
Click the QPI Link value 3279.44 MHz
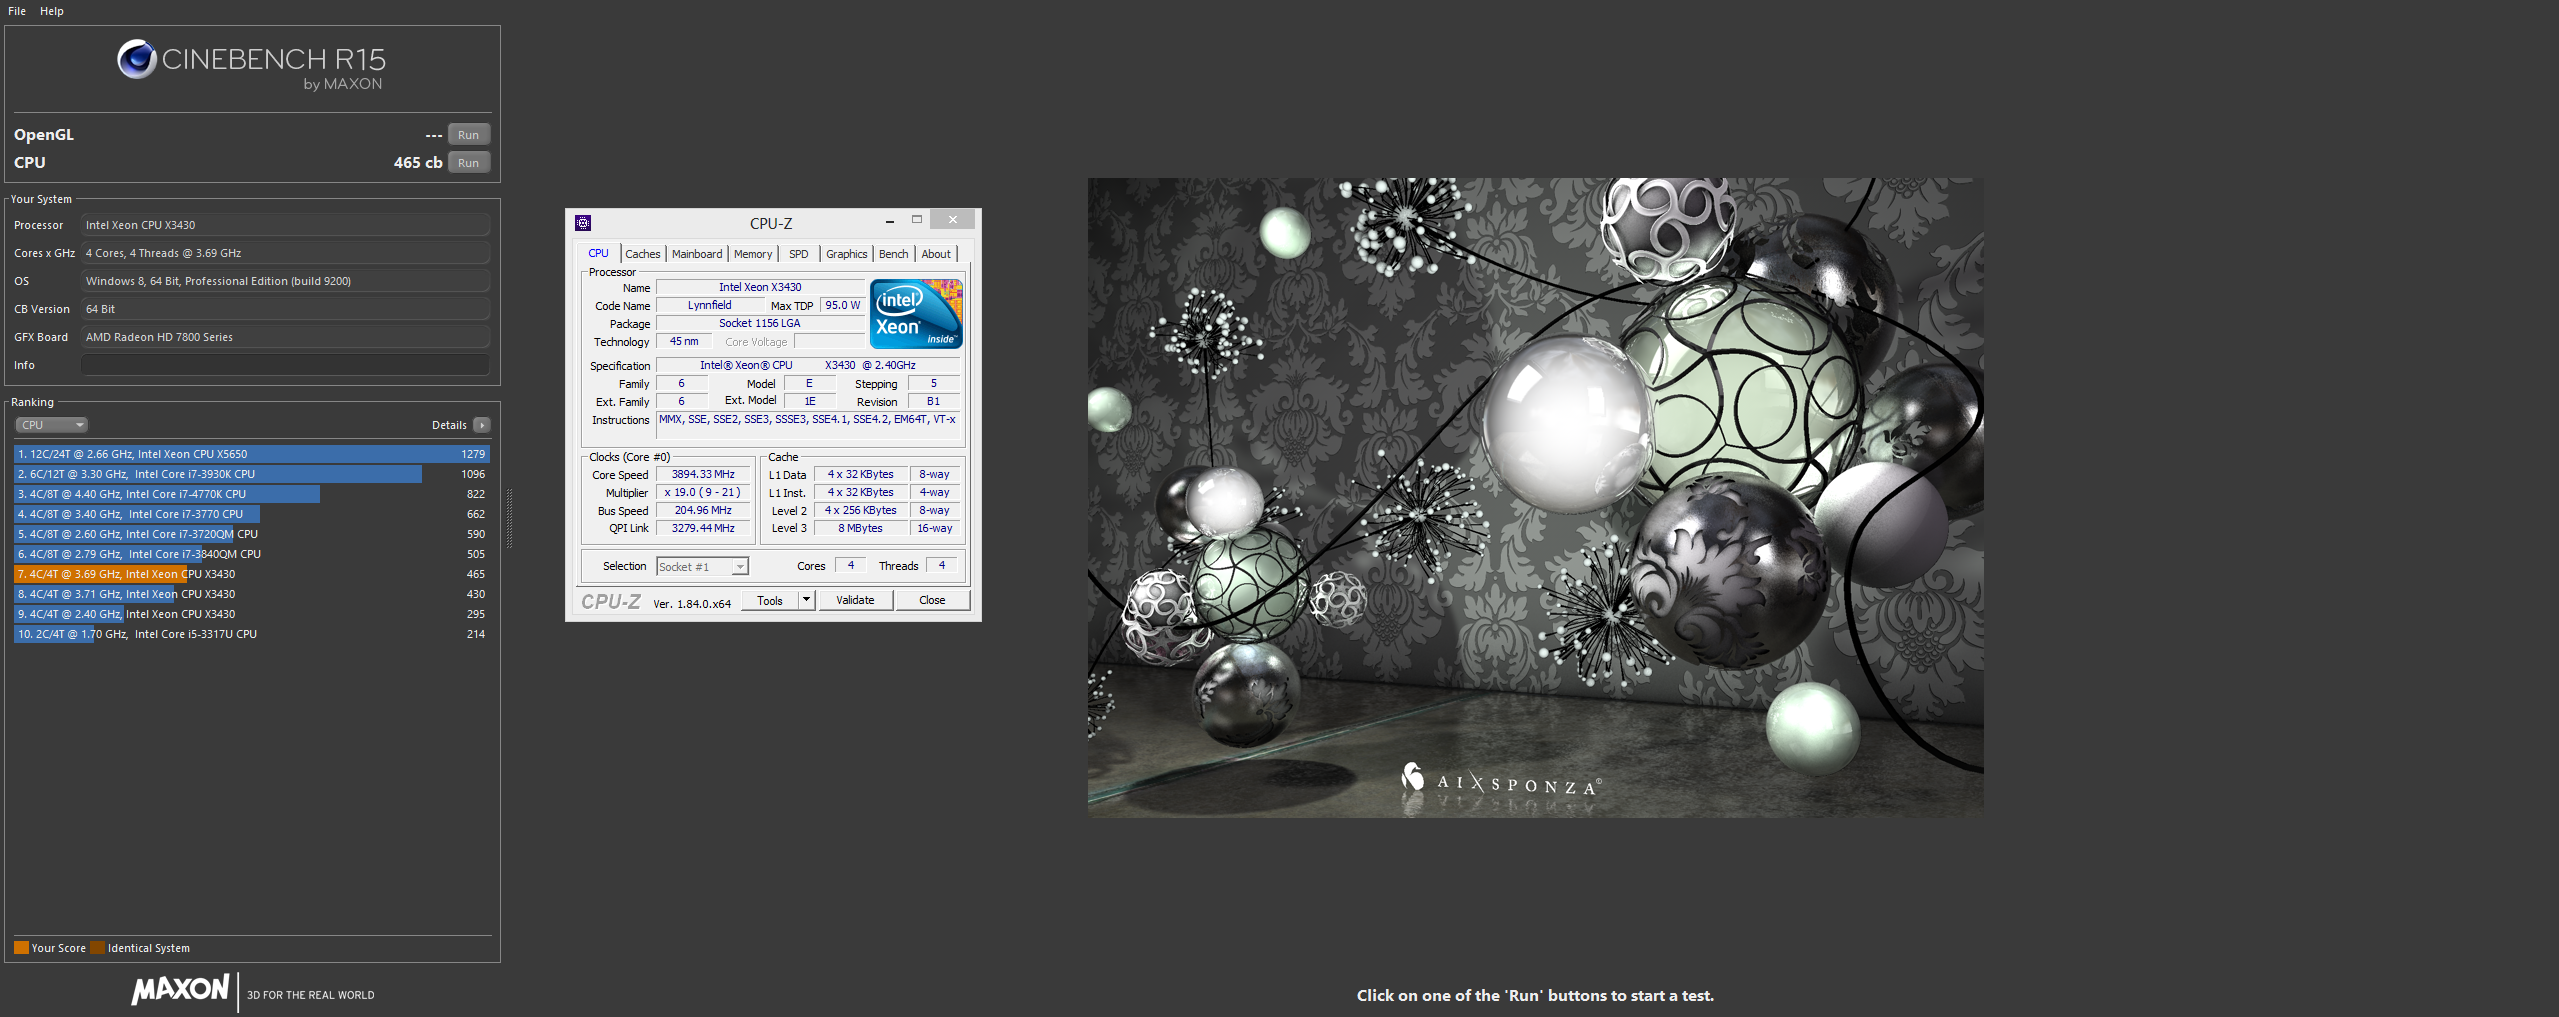click(x=703, y=528)
